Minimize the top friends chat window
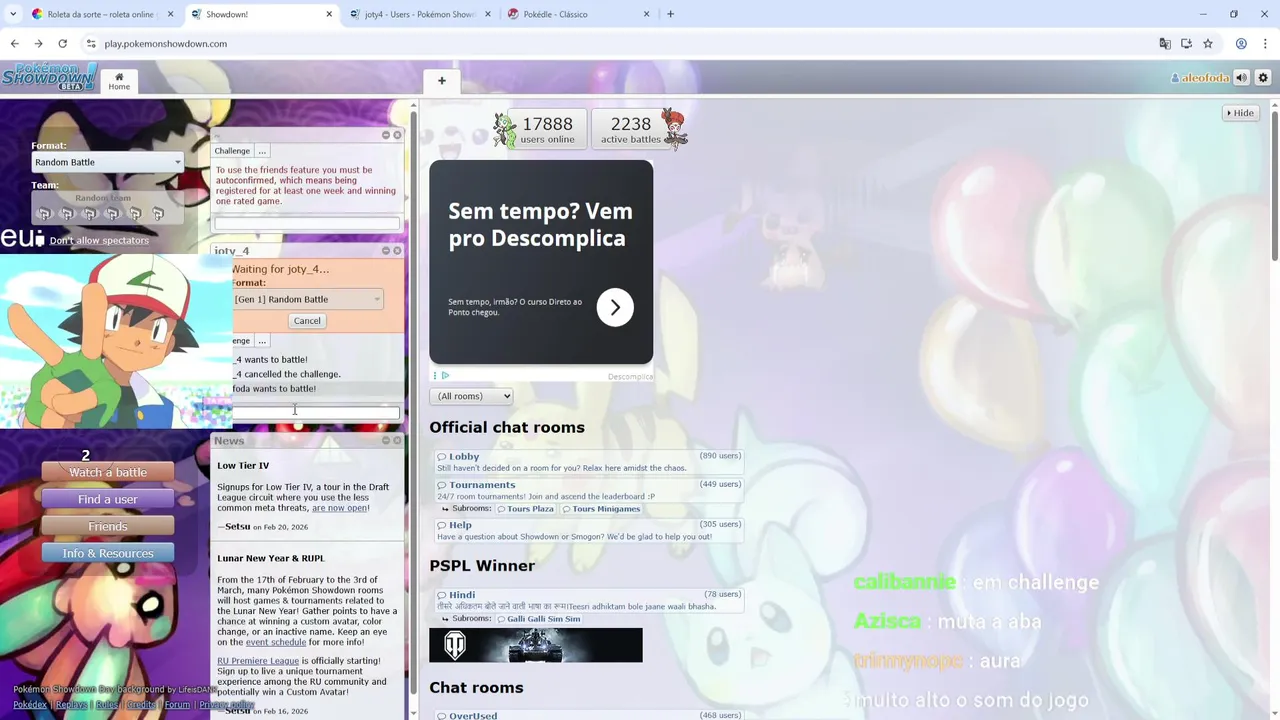 point(386,135)
